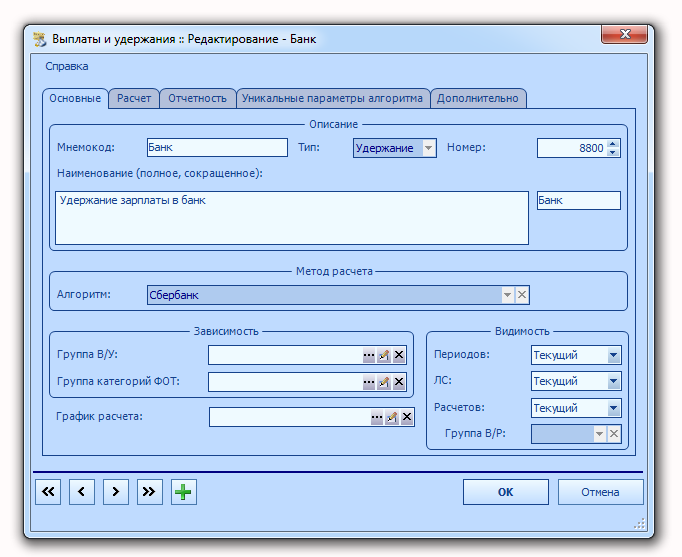The width and height of the screenshot is (682, 557).
Task: Grab the resize grip at dialog corner
Action: [639, 524]
